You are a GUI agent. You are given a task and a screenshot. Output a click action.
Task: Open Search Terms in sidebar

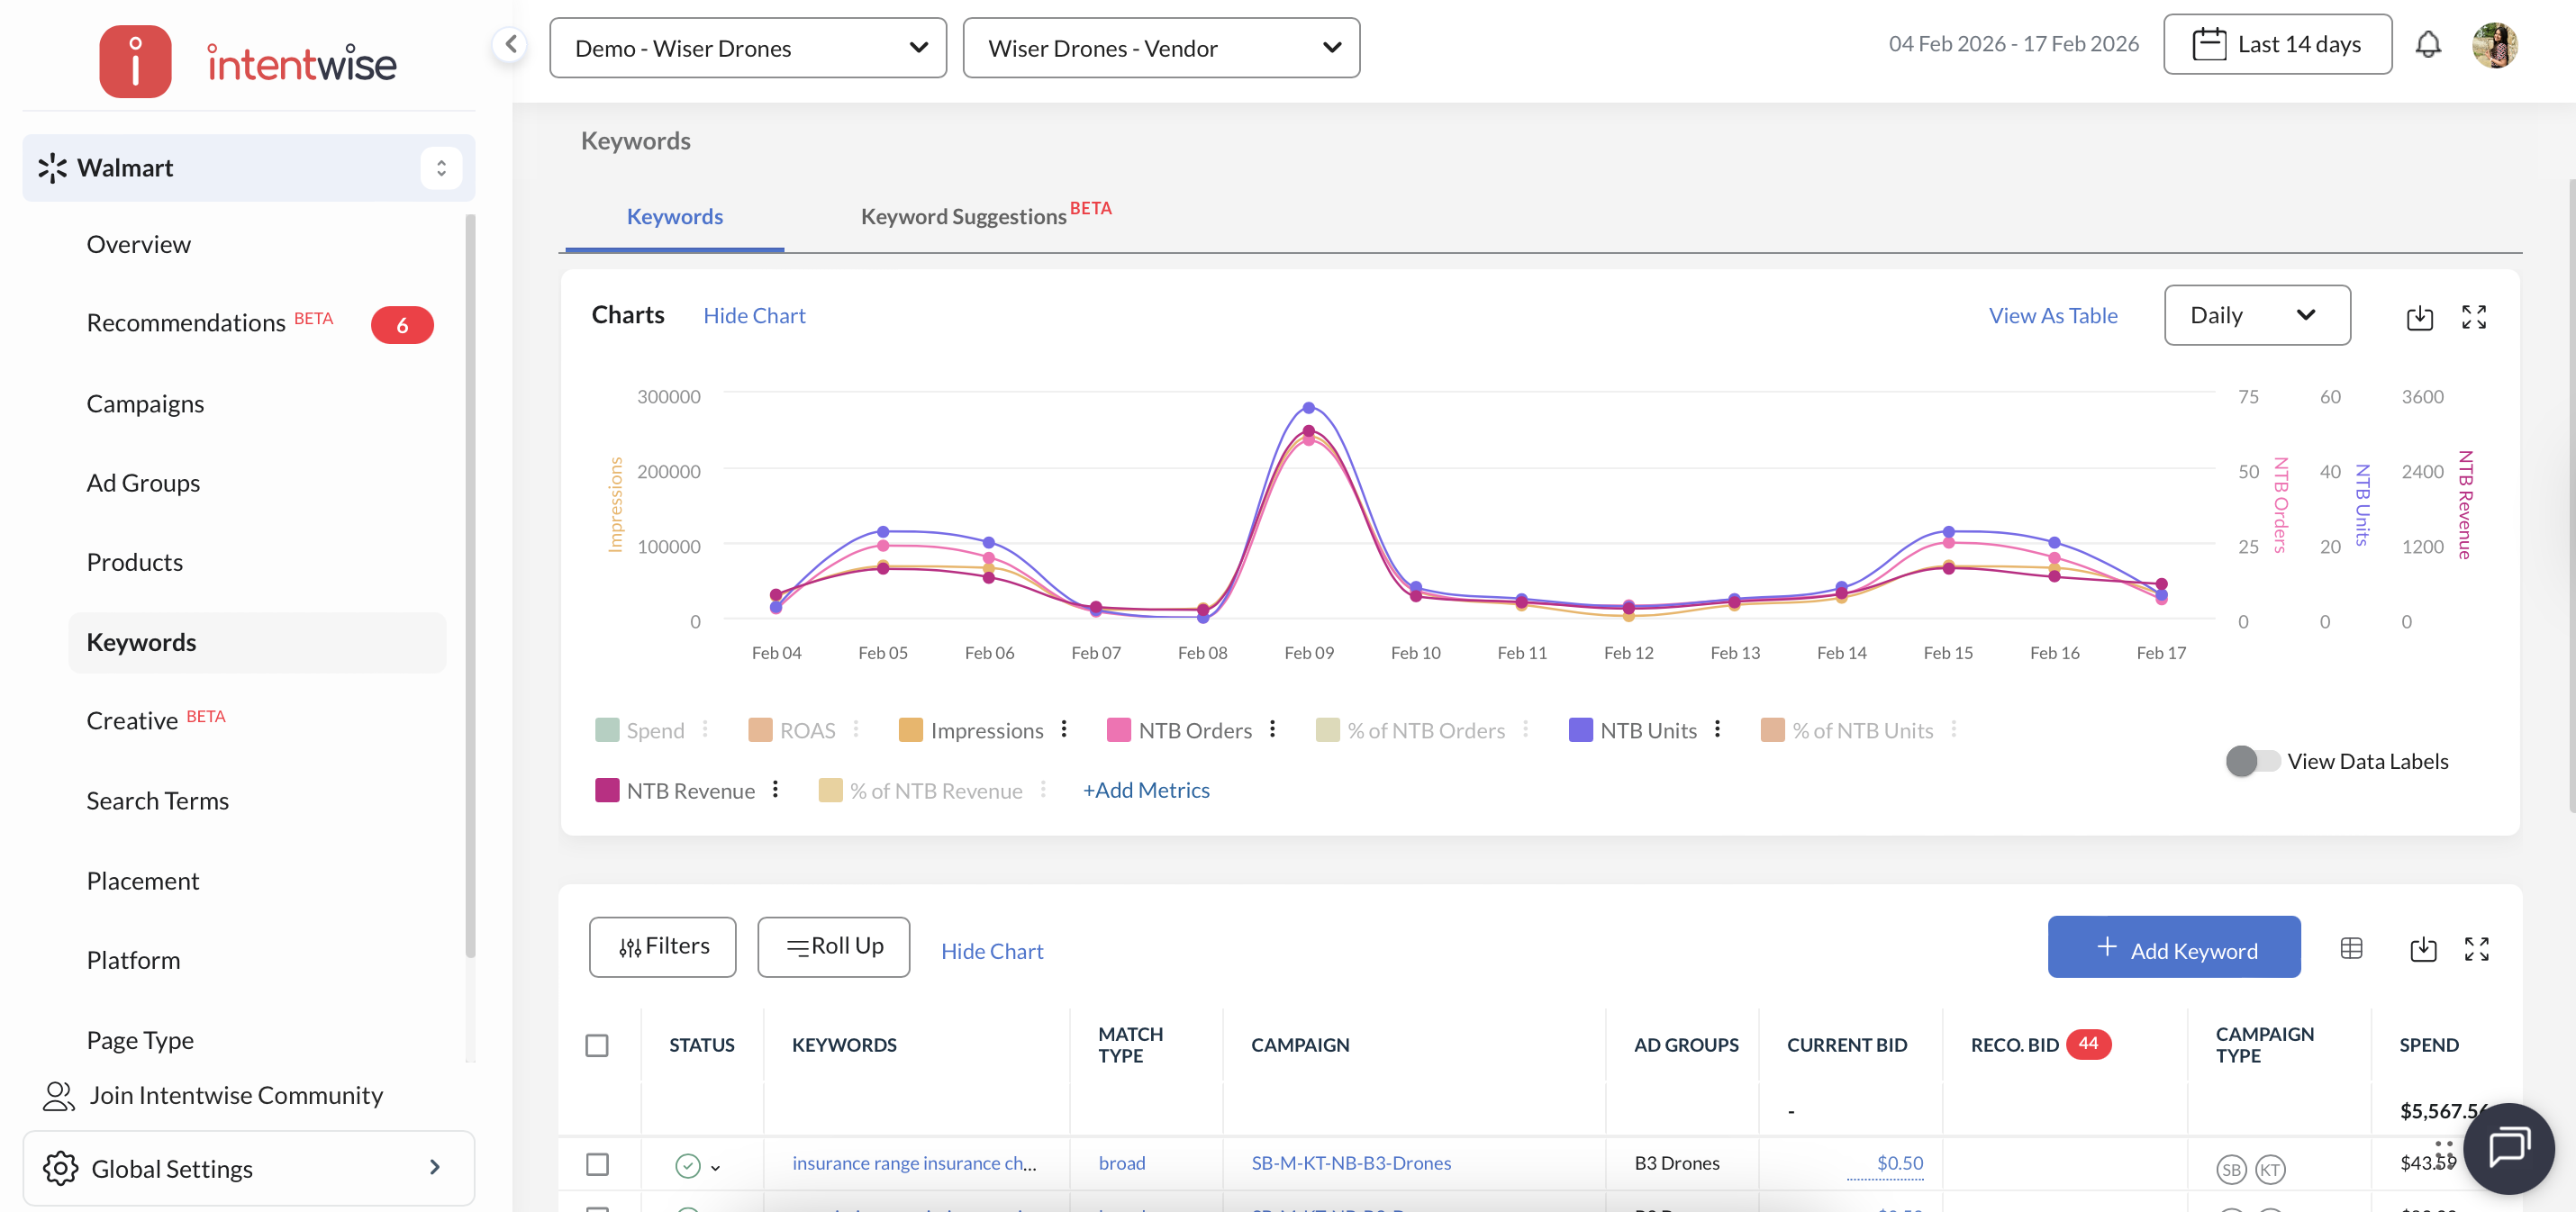coord(157,801)
